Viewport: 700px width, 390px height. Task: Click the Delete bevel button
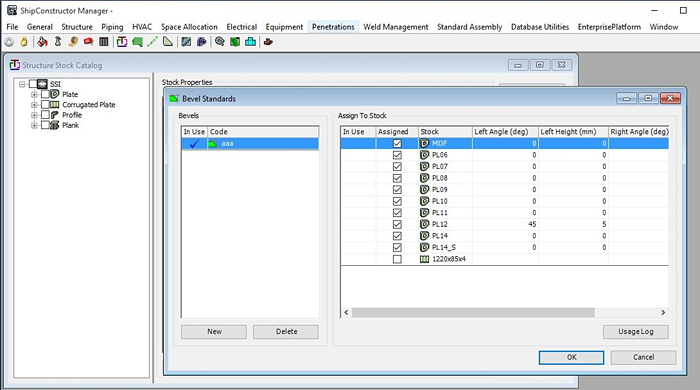pos(286,332)
